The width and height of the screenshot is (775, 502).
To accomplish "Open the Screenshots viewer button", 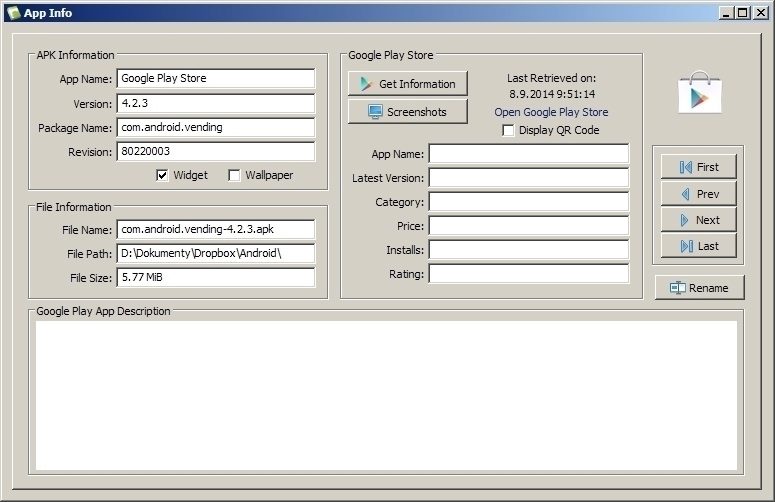I will point(408,112).
